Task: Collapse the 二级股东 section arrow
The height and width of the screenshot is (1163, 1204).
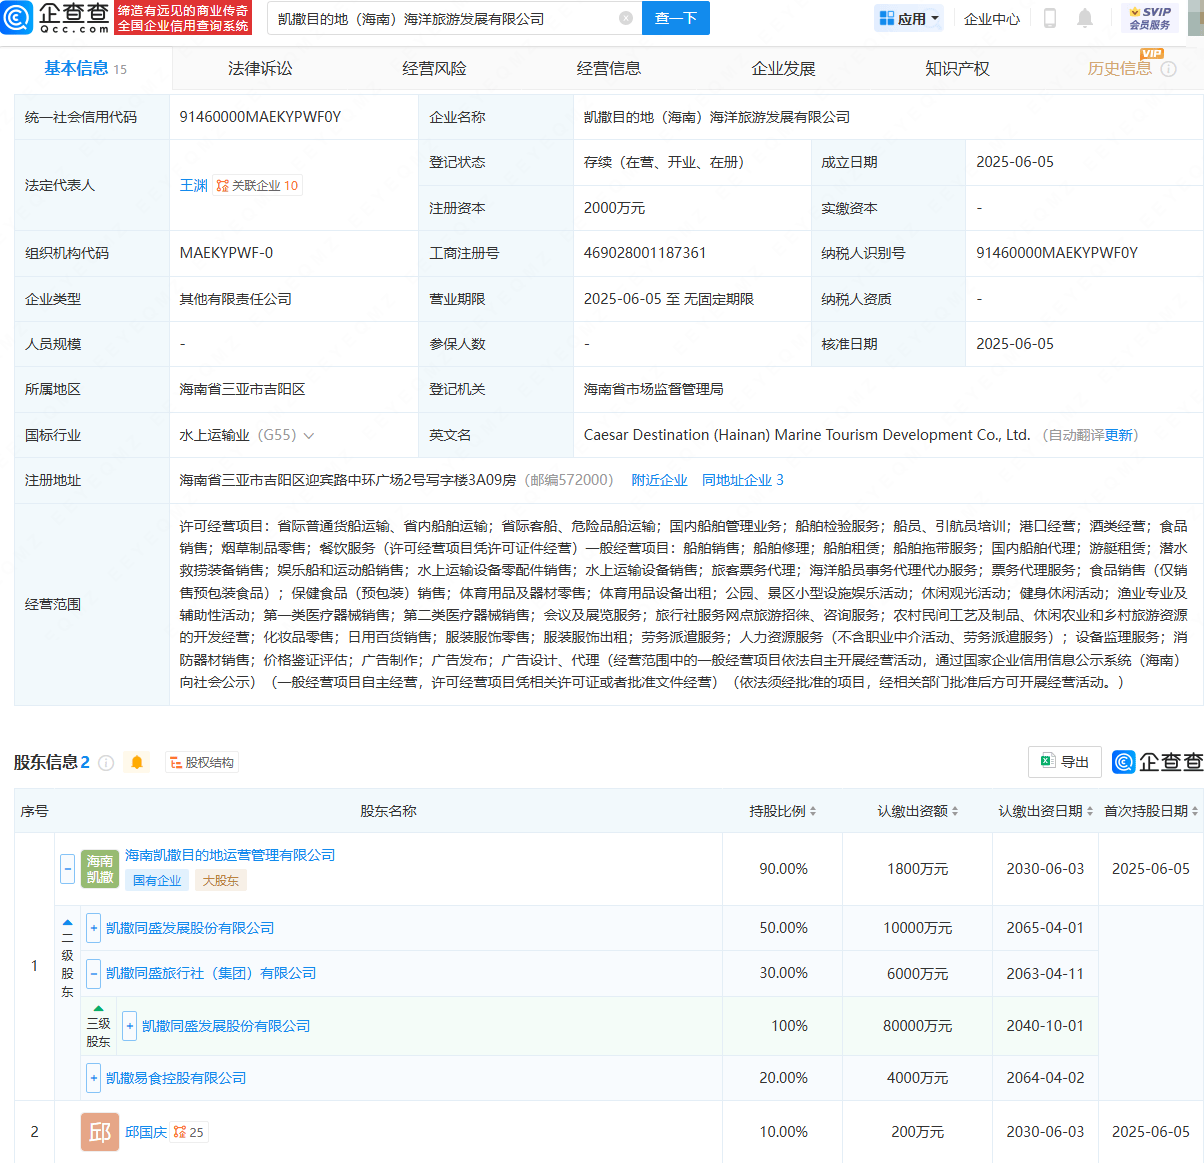Action: pyautogui.click(x=67, y=923)
